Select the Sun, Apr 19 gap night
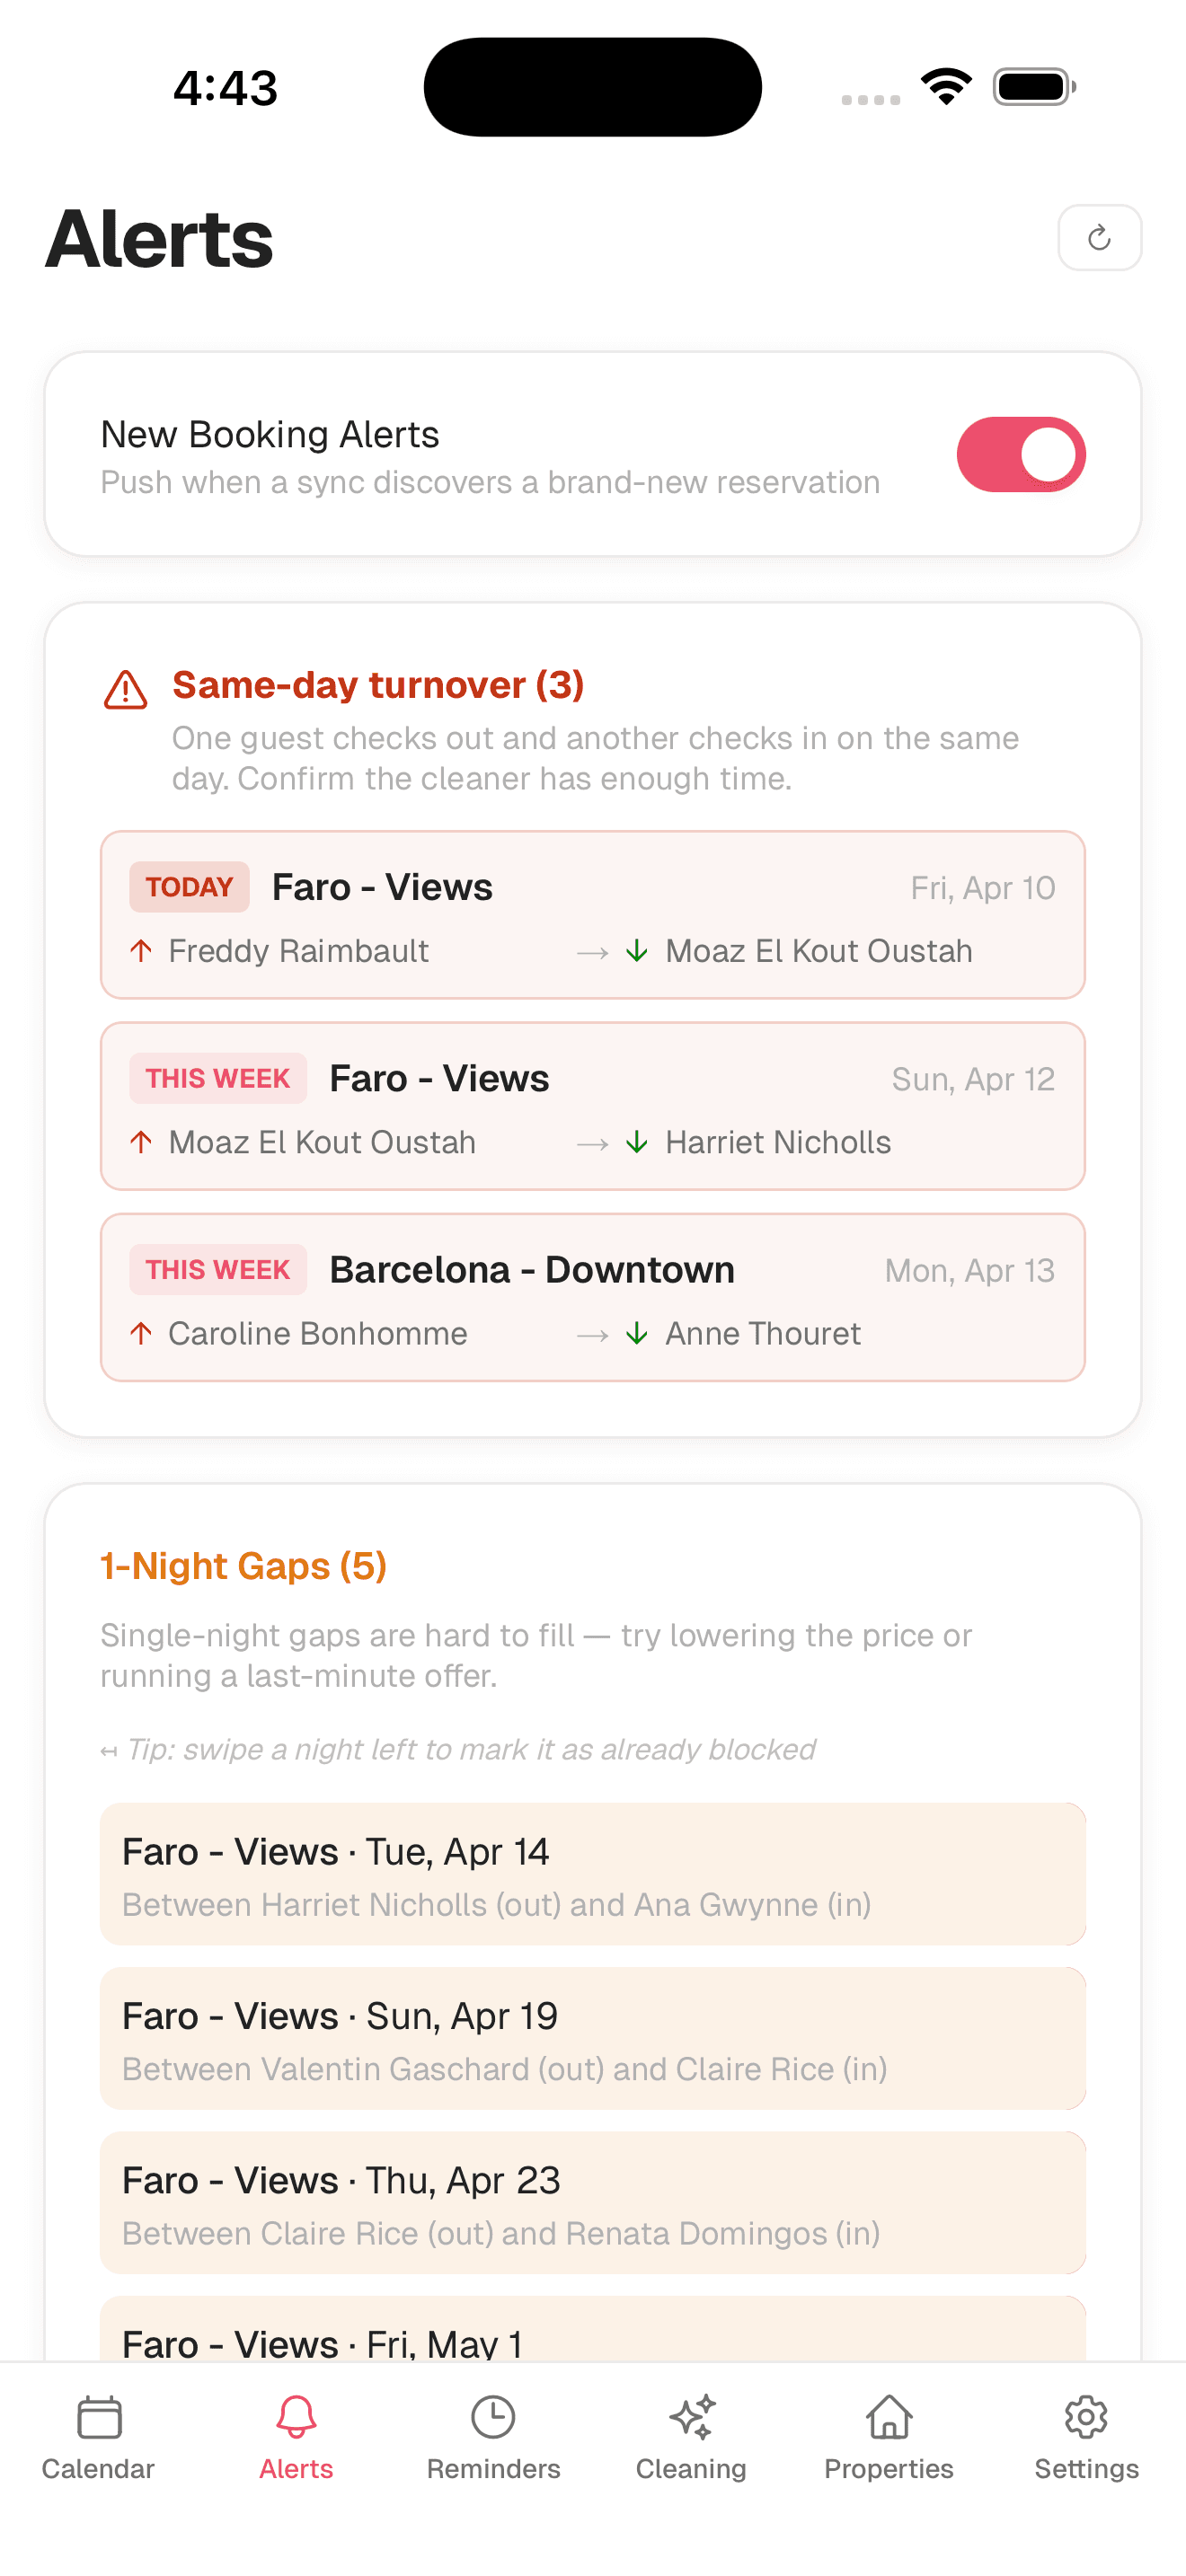This screenshot has height=2576, width=1186. click(592, 2038)
